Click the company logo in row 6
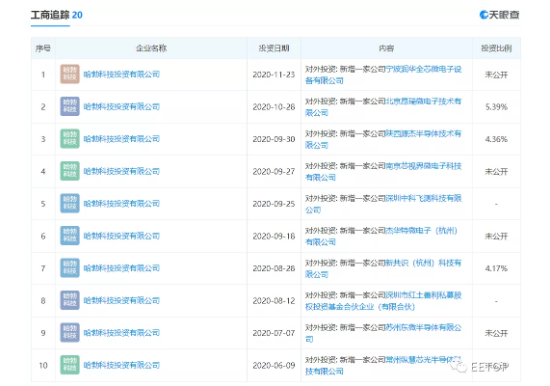 coord(70,235)
